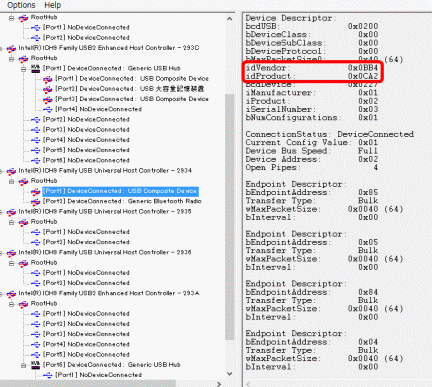Click the 'Device Bus Speed: Full' line
Image resolution: width=432 pixels, height=387 pixels.
312,151
